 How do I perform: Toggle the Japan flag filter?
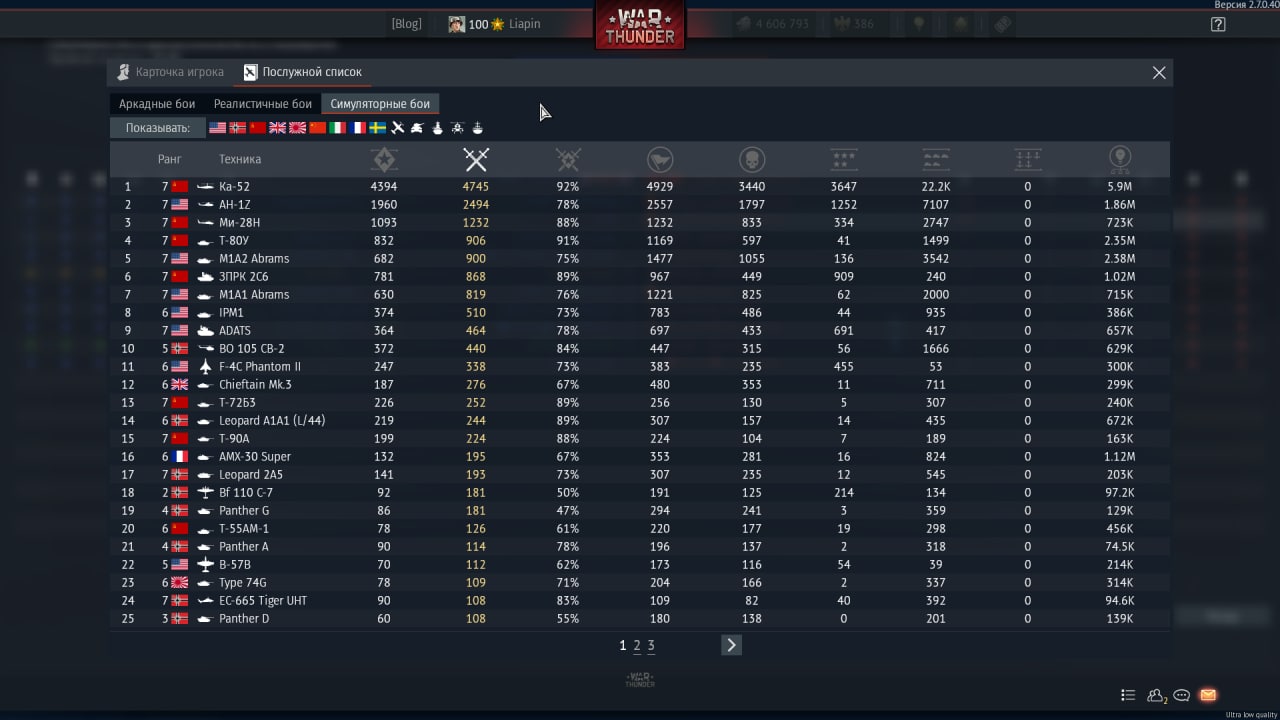tap(297, 128)
